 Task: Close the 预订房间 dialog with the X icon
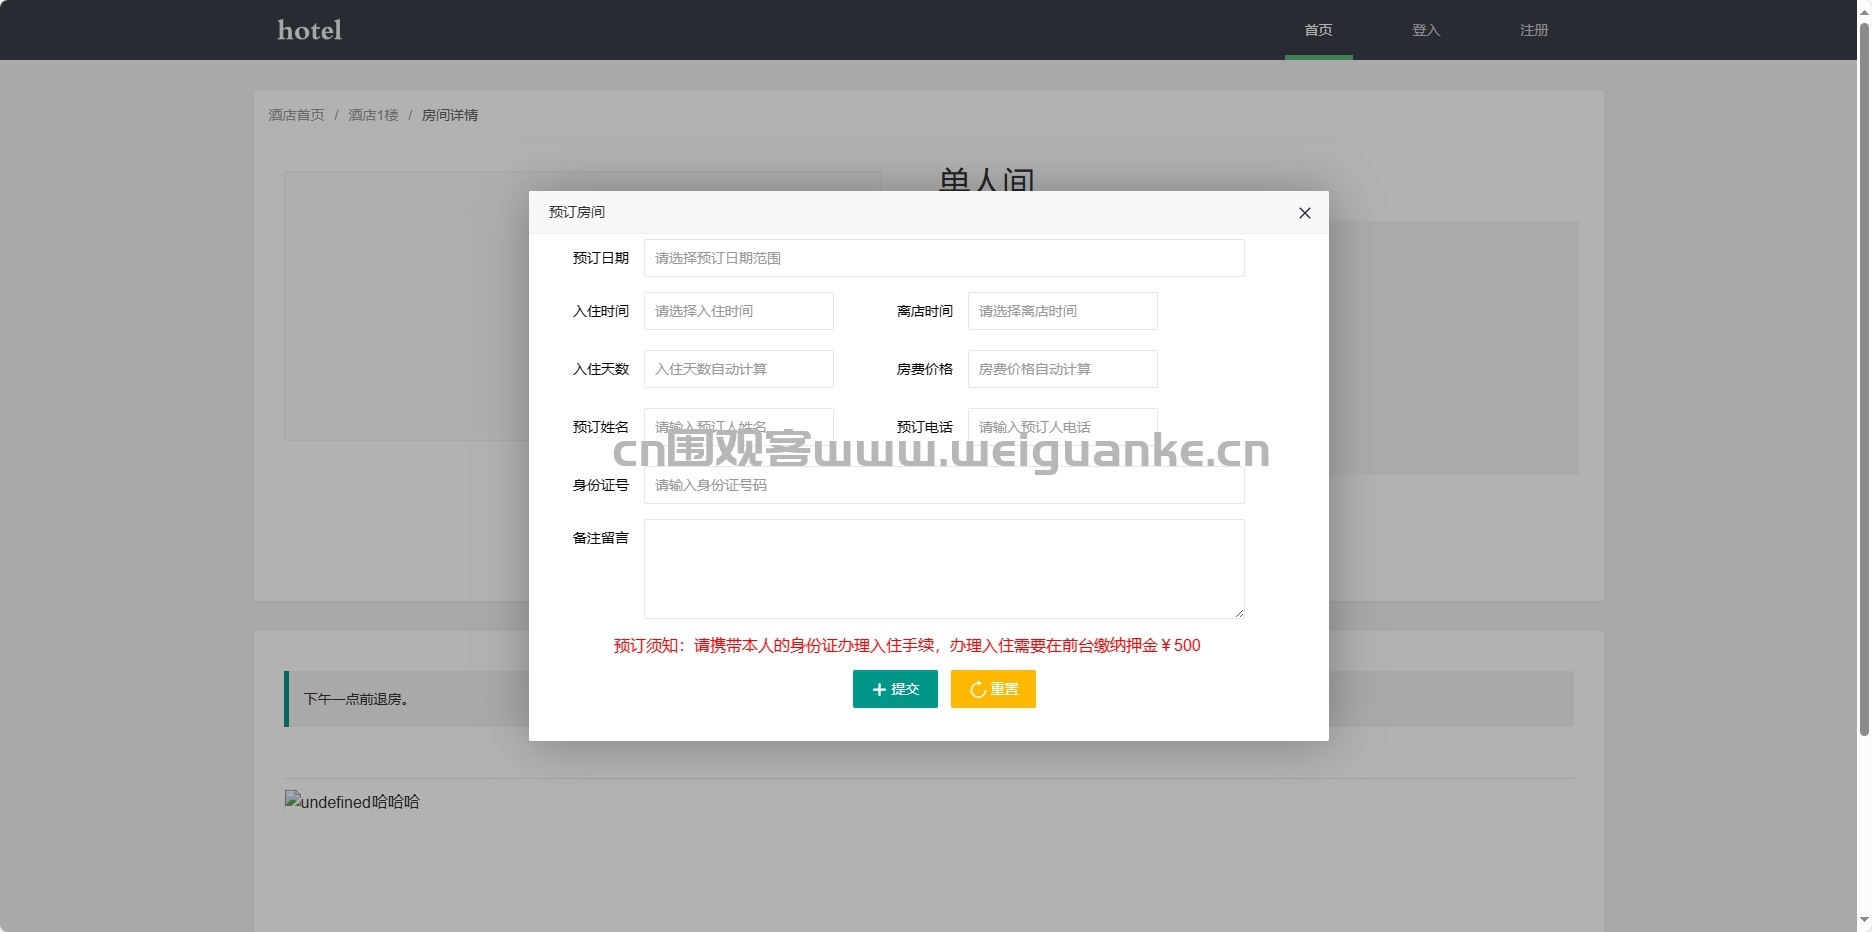point(1304,213)
